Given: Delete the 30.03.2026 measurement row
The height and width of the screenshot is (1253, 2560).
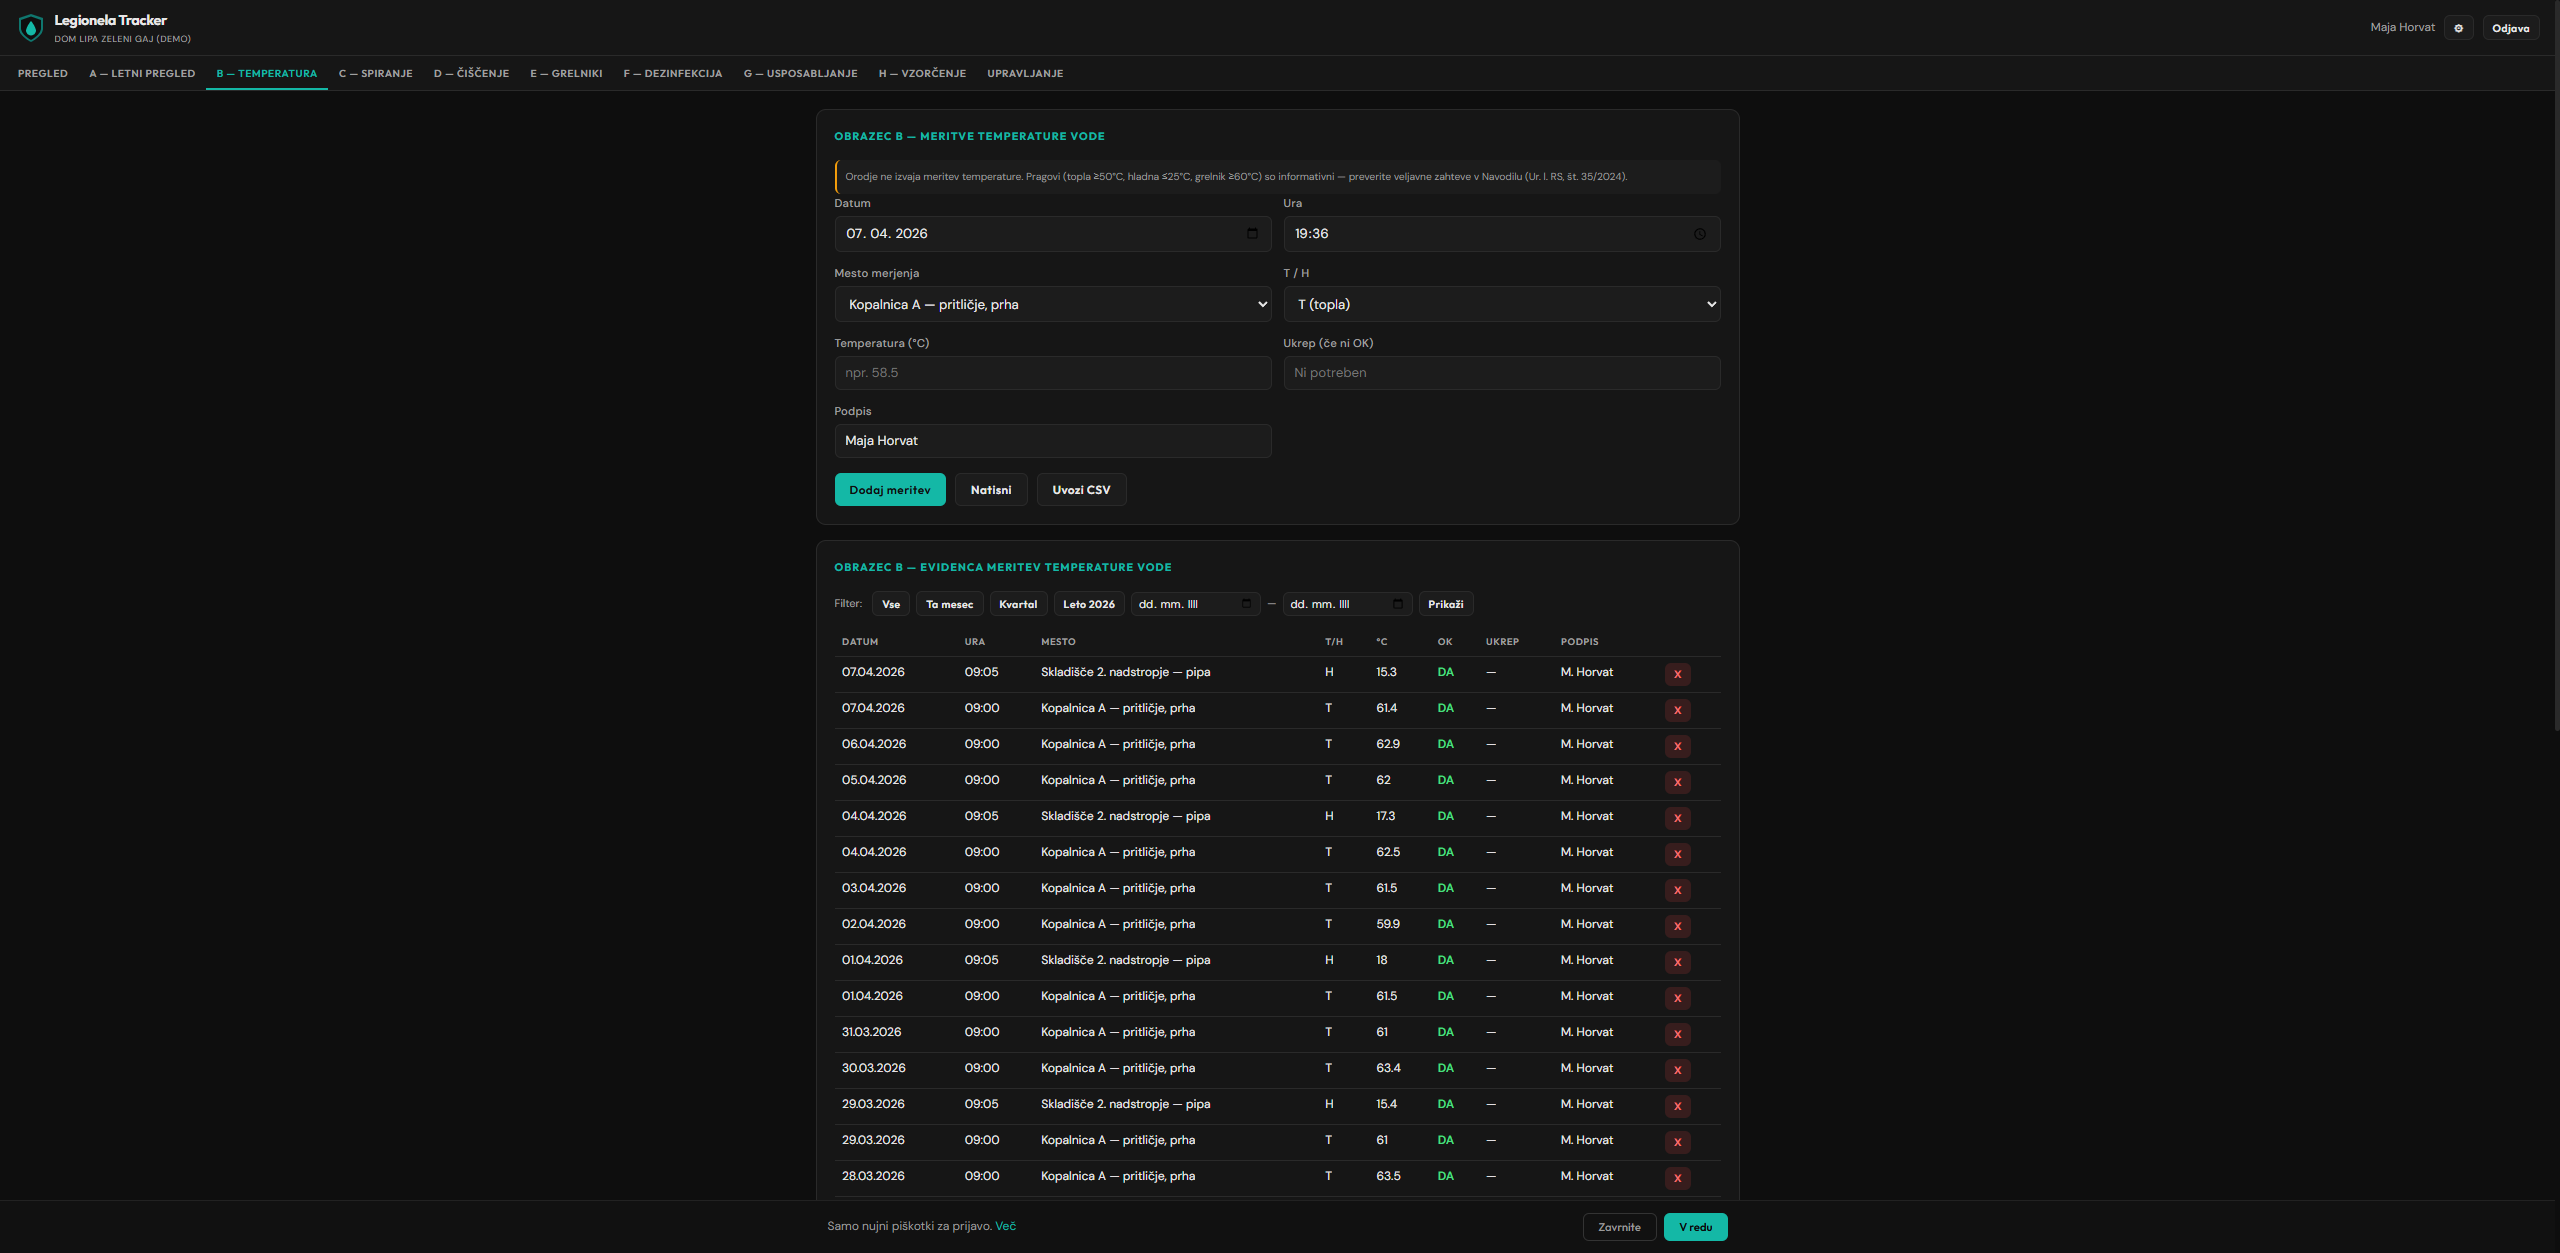Looking at the screenshot, I should pyautogui.click(x=1677, y=1070).
